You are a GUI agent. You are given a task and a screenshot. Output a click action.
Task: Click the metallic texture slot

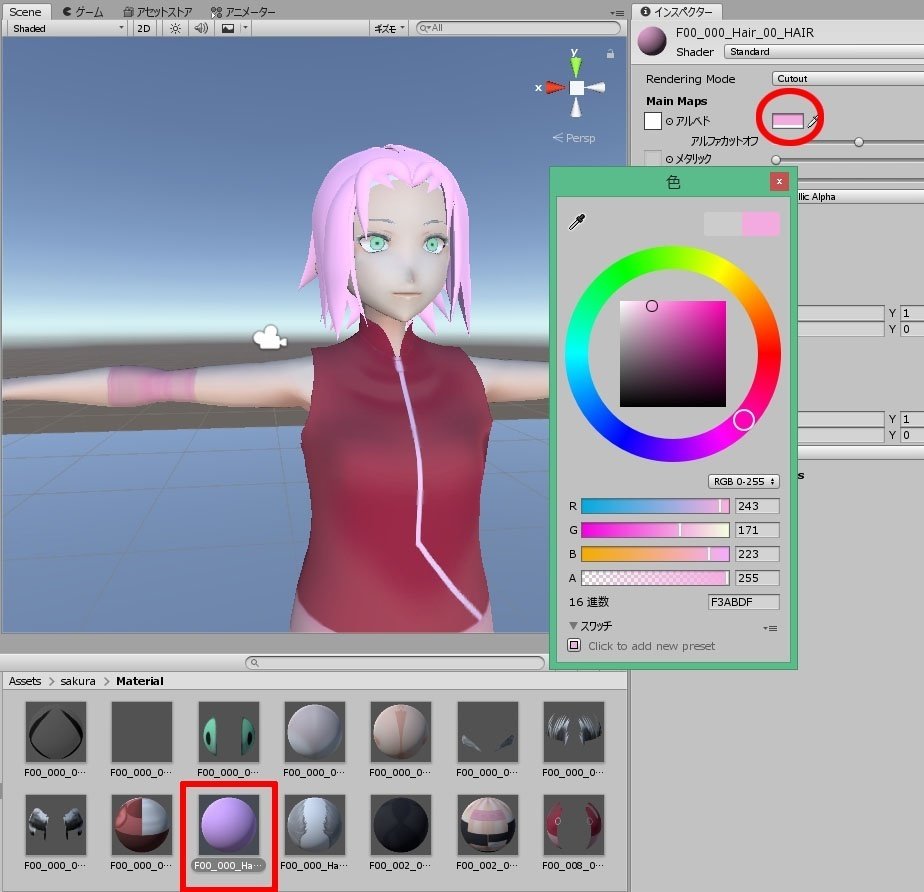point(652,158)
